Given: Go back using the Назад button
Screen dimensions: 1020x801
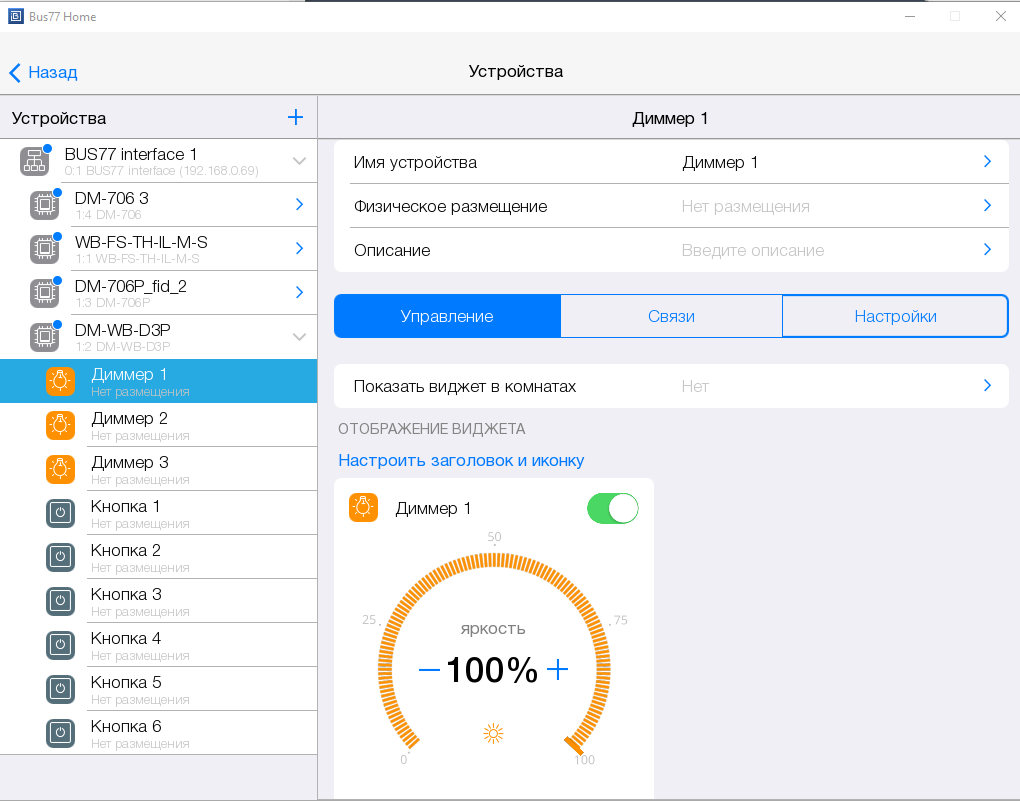Looking at the screenshot, I should (x=44, y=72).
